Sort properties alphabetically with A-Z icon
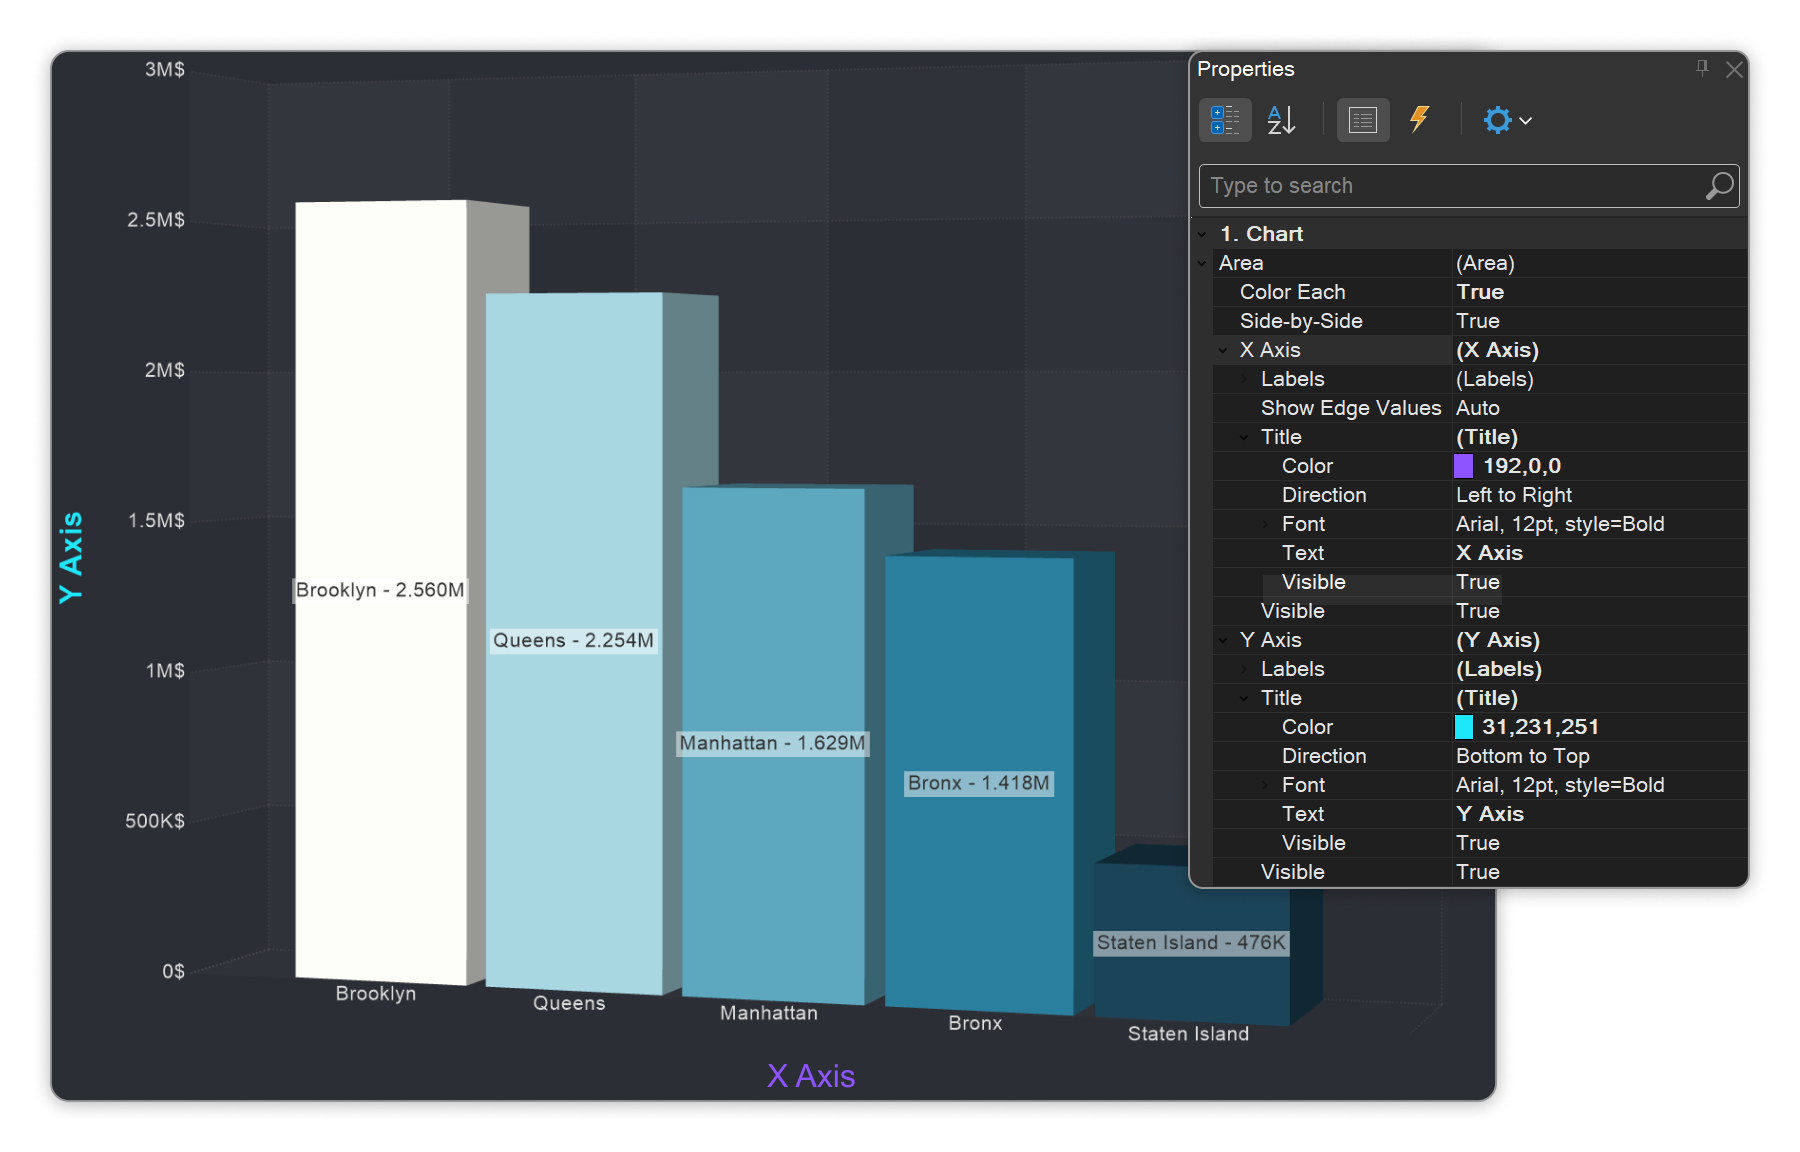Viewport: 1800px width, 1152px height. (x=1281, y=121)
